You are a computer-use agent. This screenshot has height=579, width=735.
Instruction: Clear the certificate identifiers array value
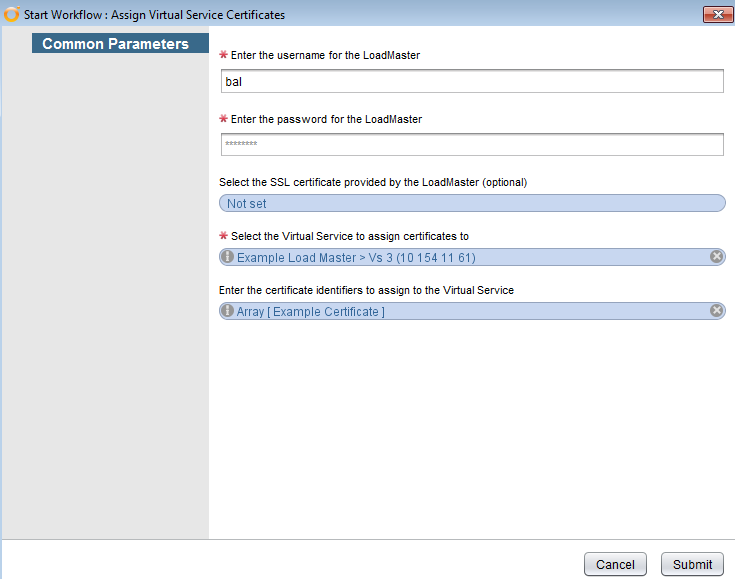[716, 310]
